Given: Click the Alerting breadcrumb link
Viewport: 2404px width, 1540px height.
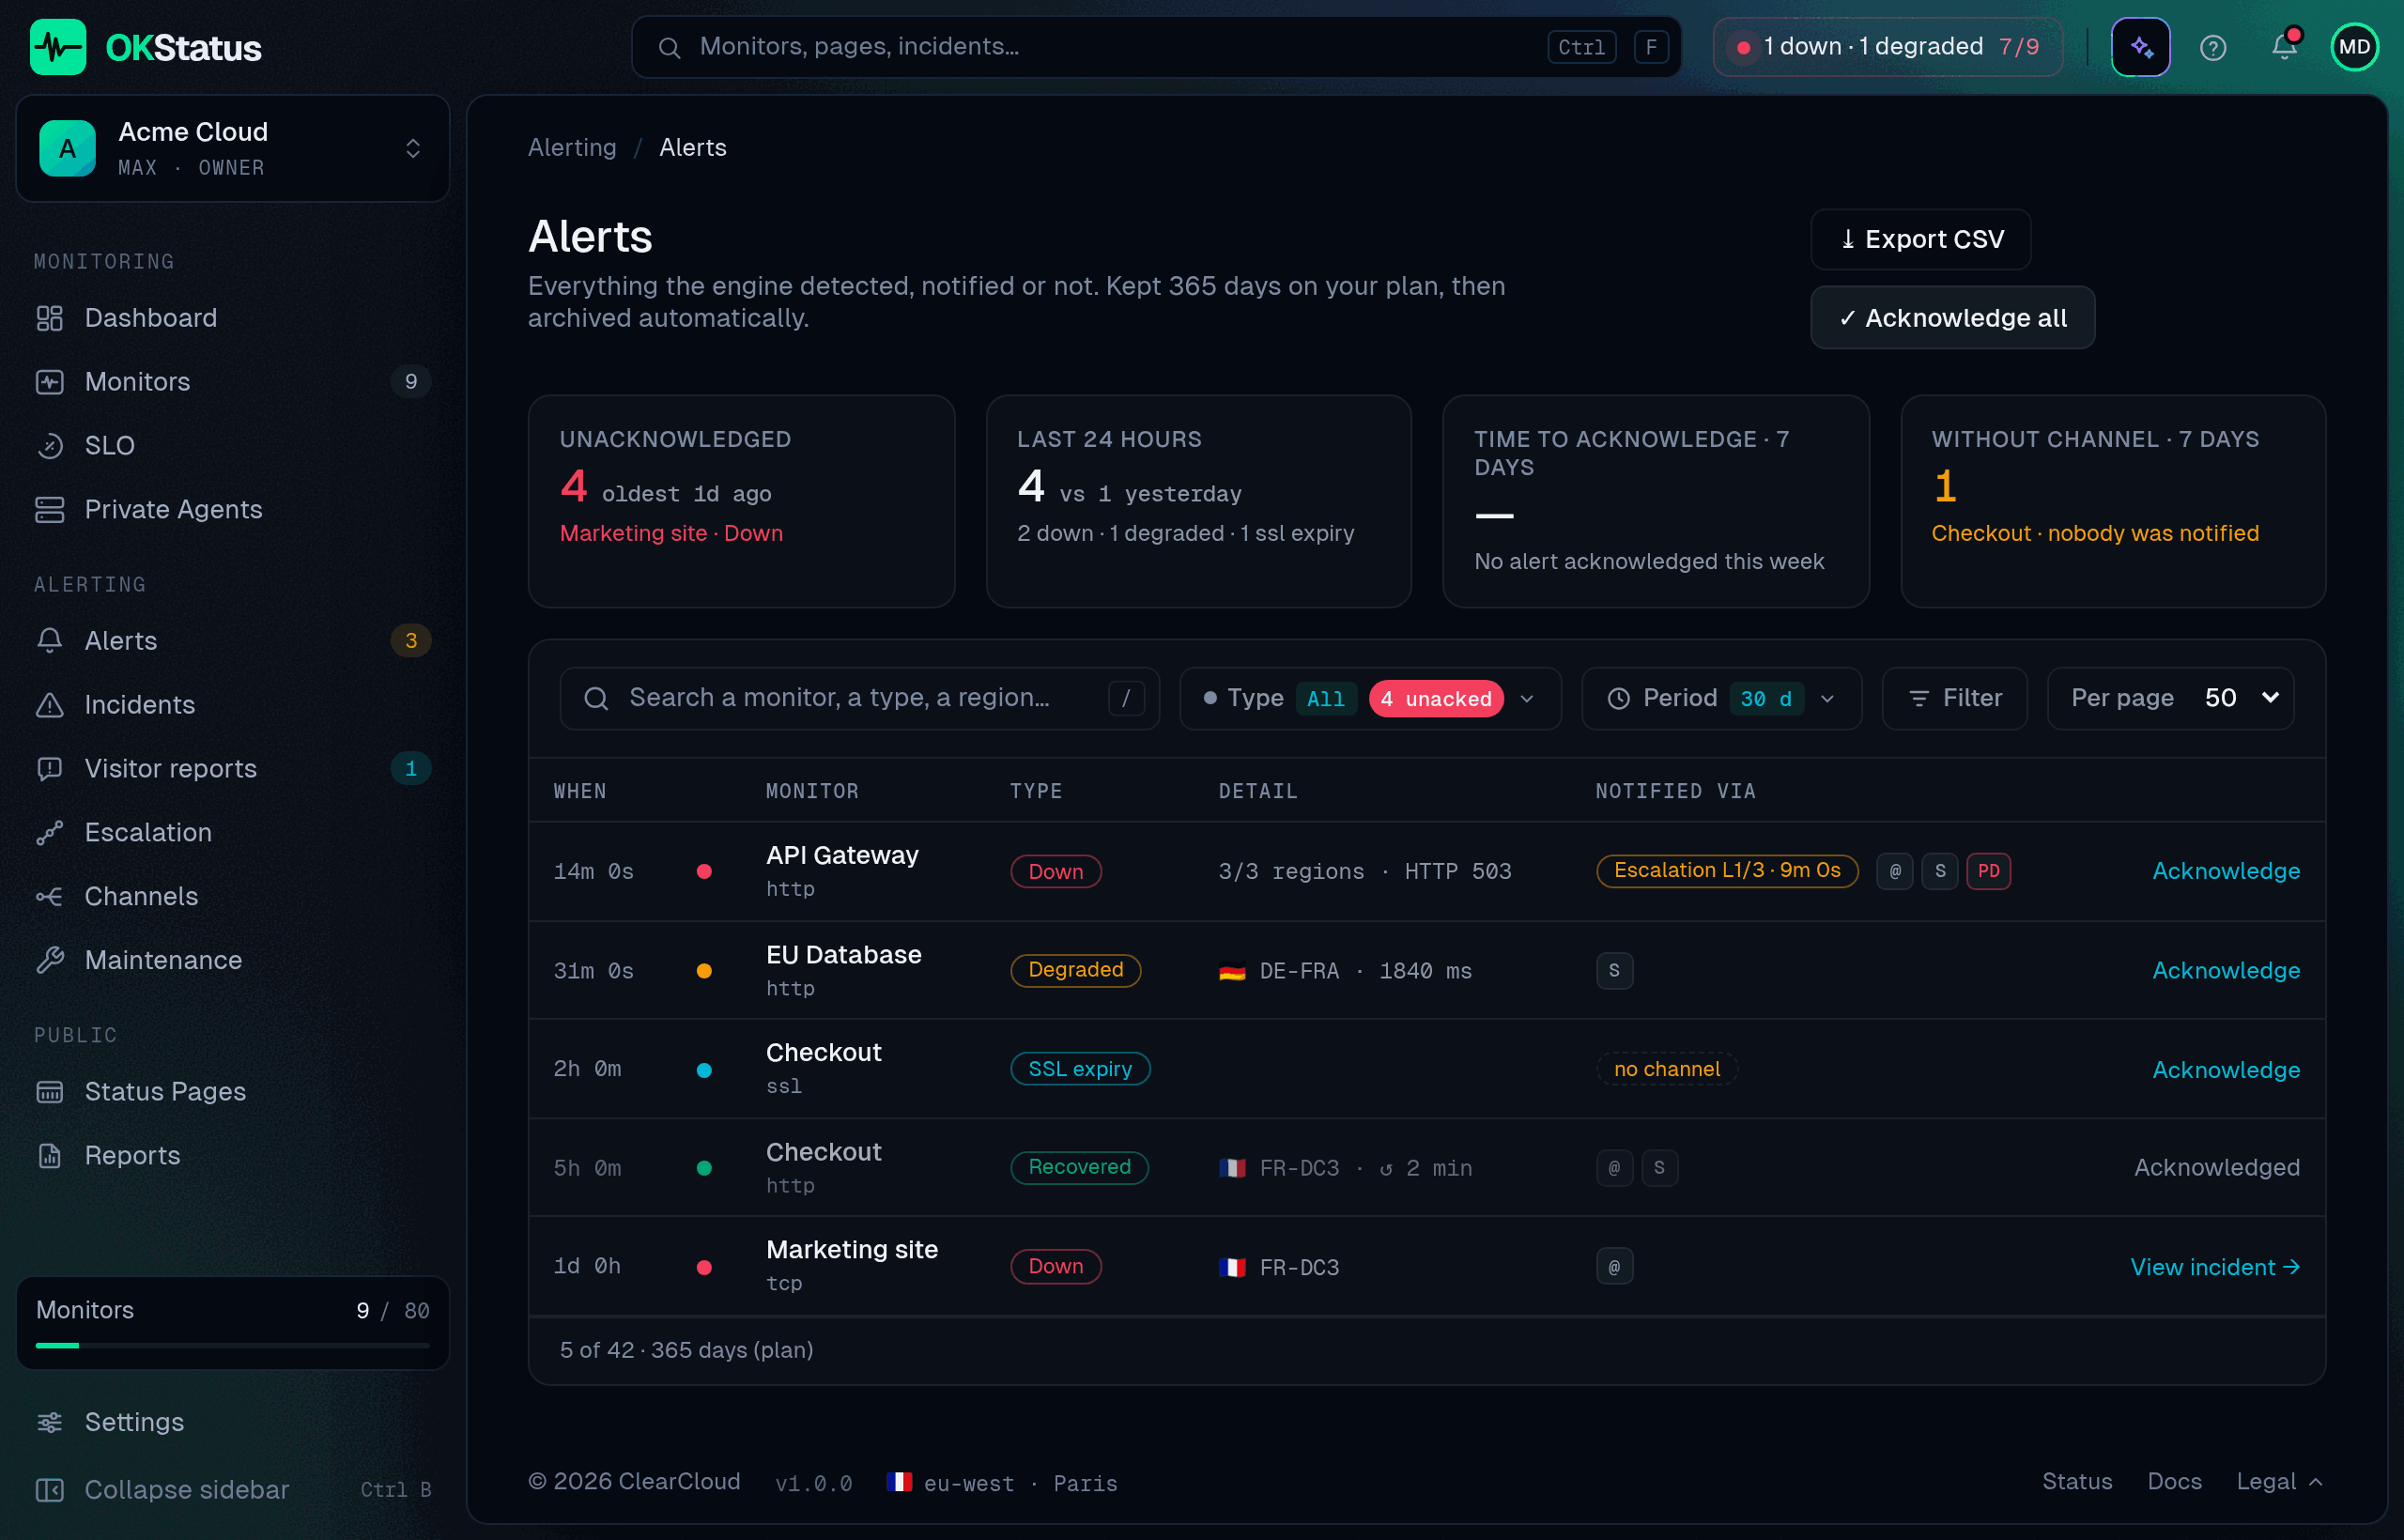Looking at the screenshot, I should point(572,147).
